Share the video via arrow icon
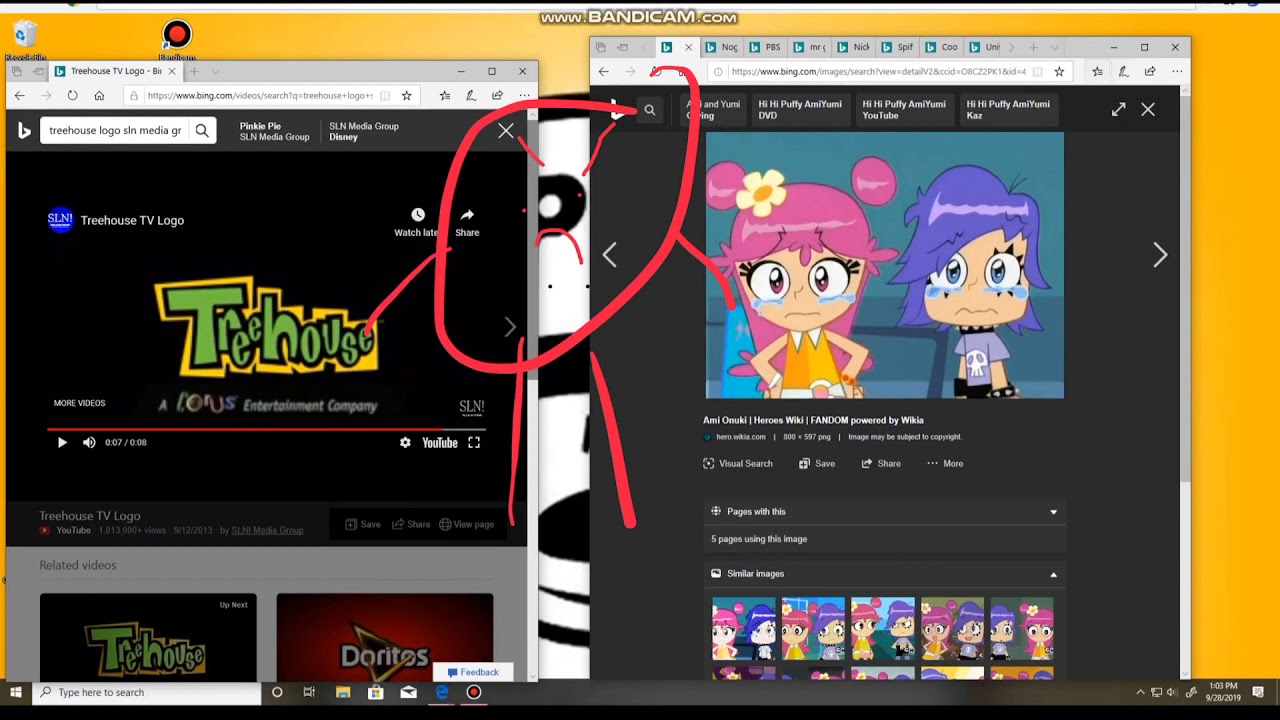Image resolution: width=1280 pixels, height=720 pixels. [x=467, y=215]
